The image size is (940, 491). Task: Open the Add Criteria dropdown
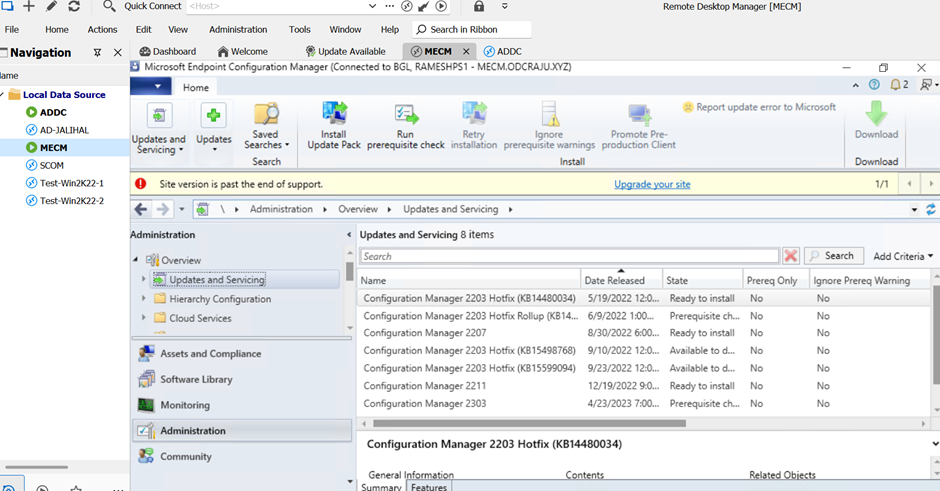coord(903,256)
